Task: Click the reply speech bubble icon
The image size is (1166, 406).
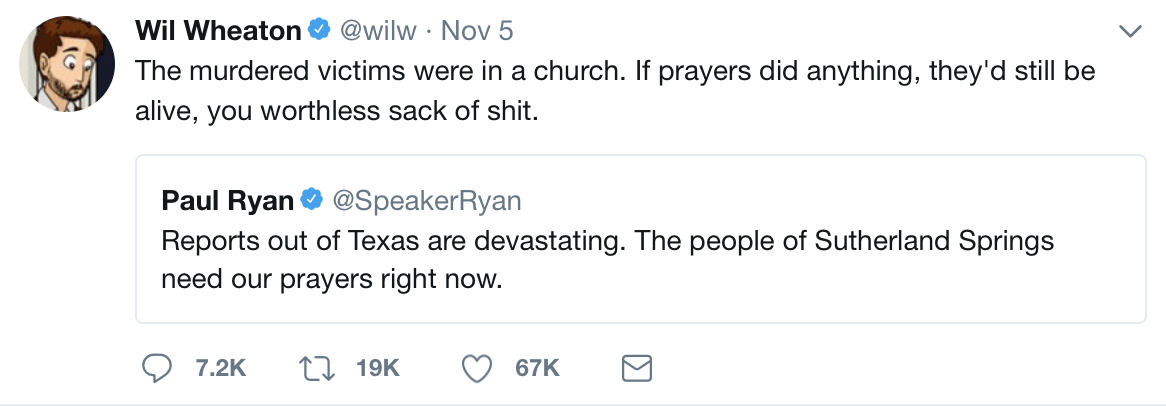Action: pos(157,369)
